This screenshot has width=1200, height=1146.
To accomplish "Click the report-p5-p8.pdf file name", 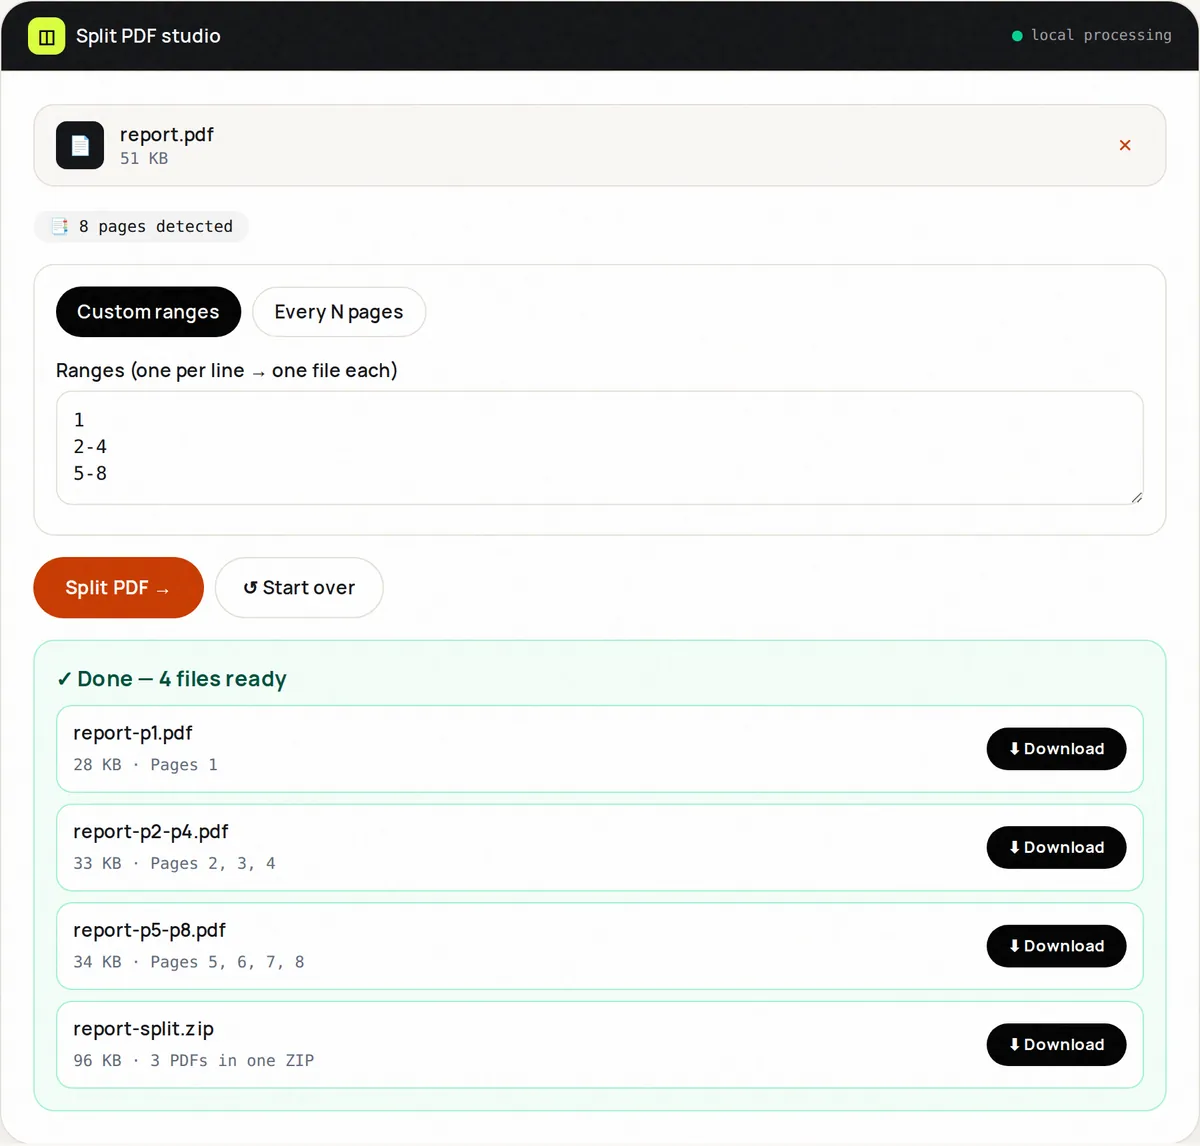I will pos(150,930).
